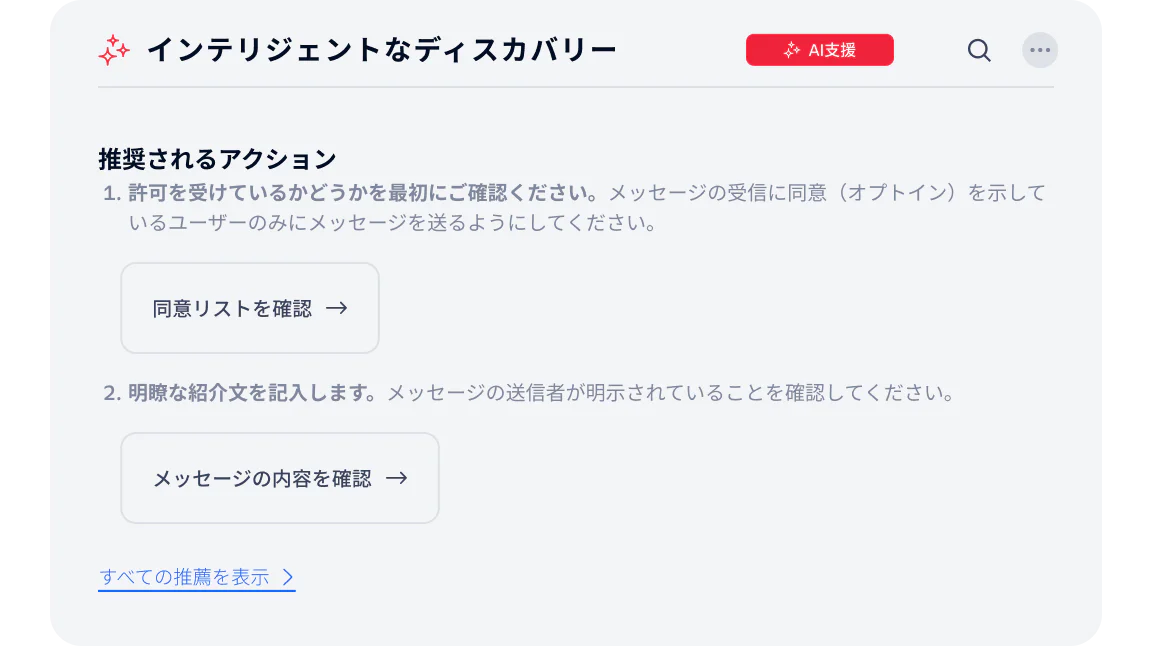Click the インテリジェントなディスカバリー title

pos(382,49)
